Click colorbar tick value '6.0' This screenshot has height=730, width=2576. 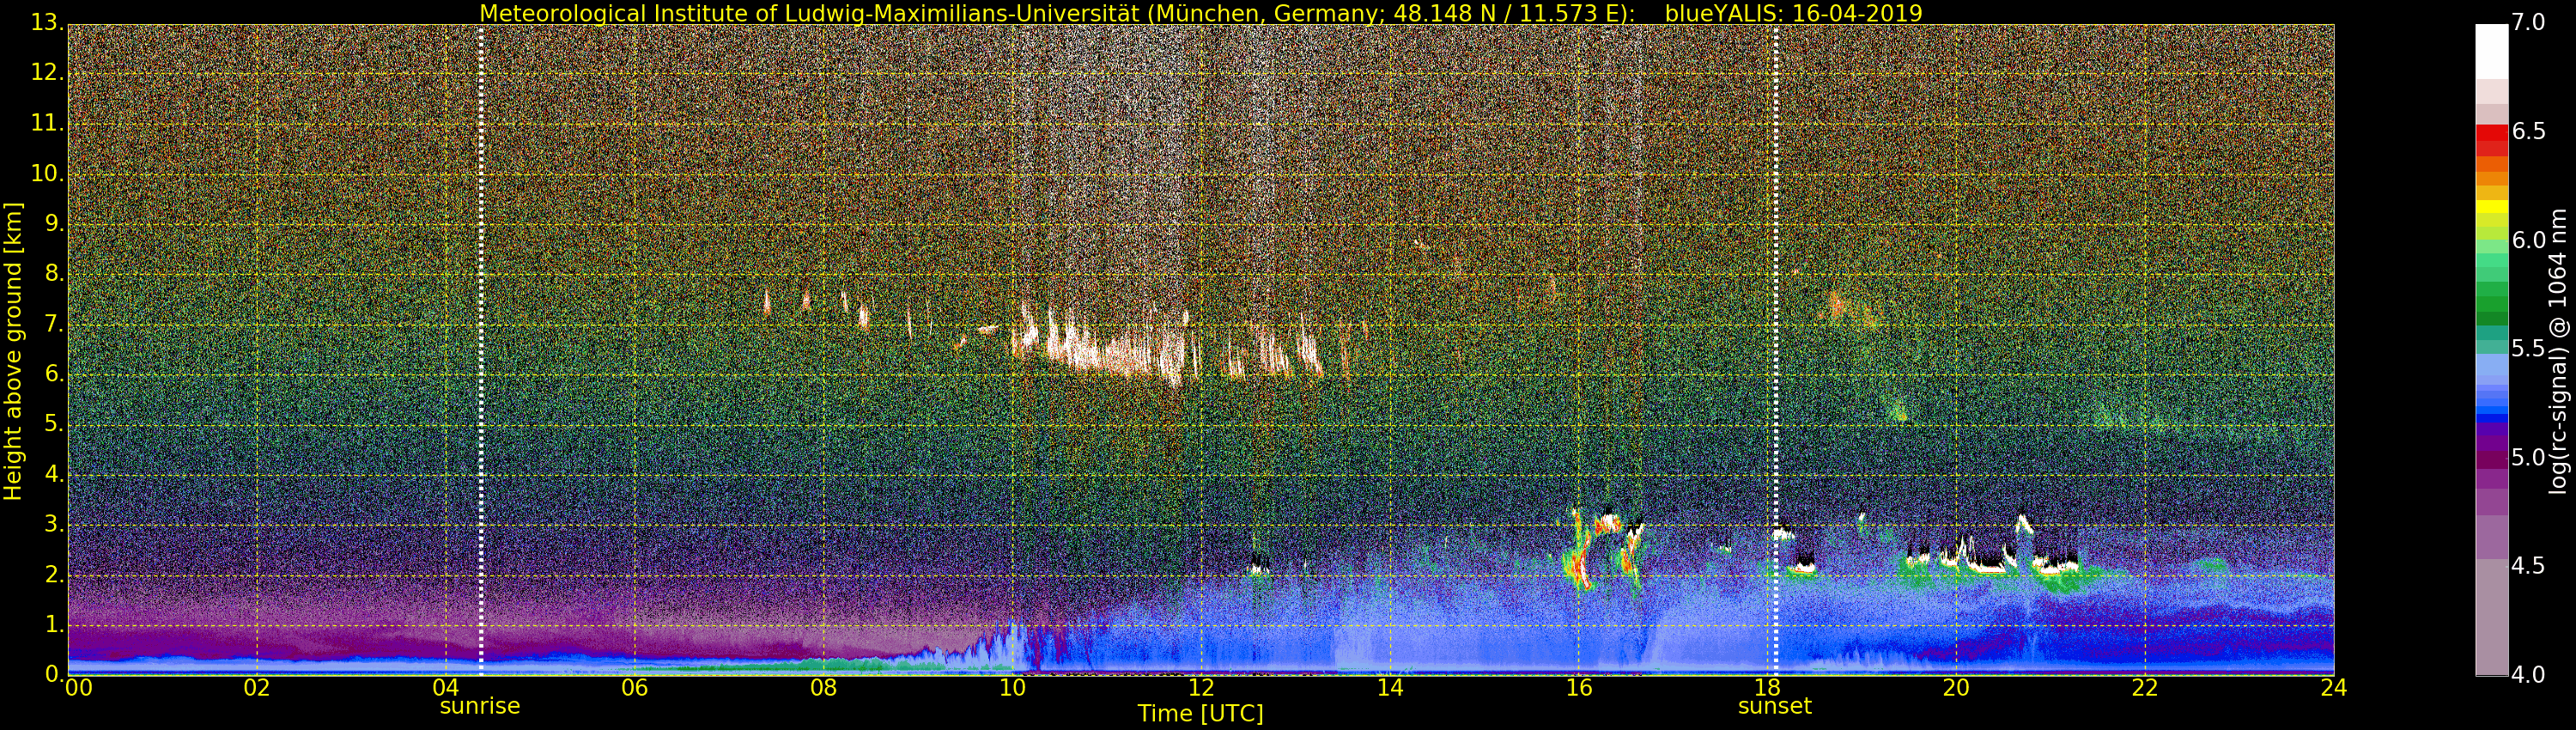coord(2530,241)
